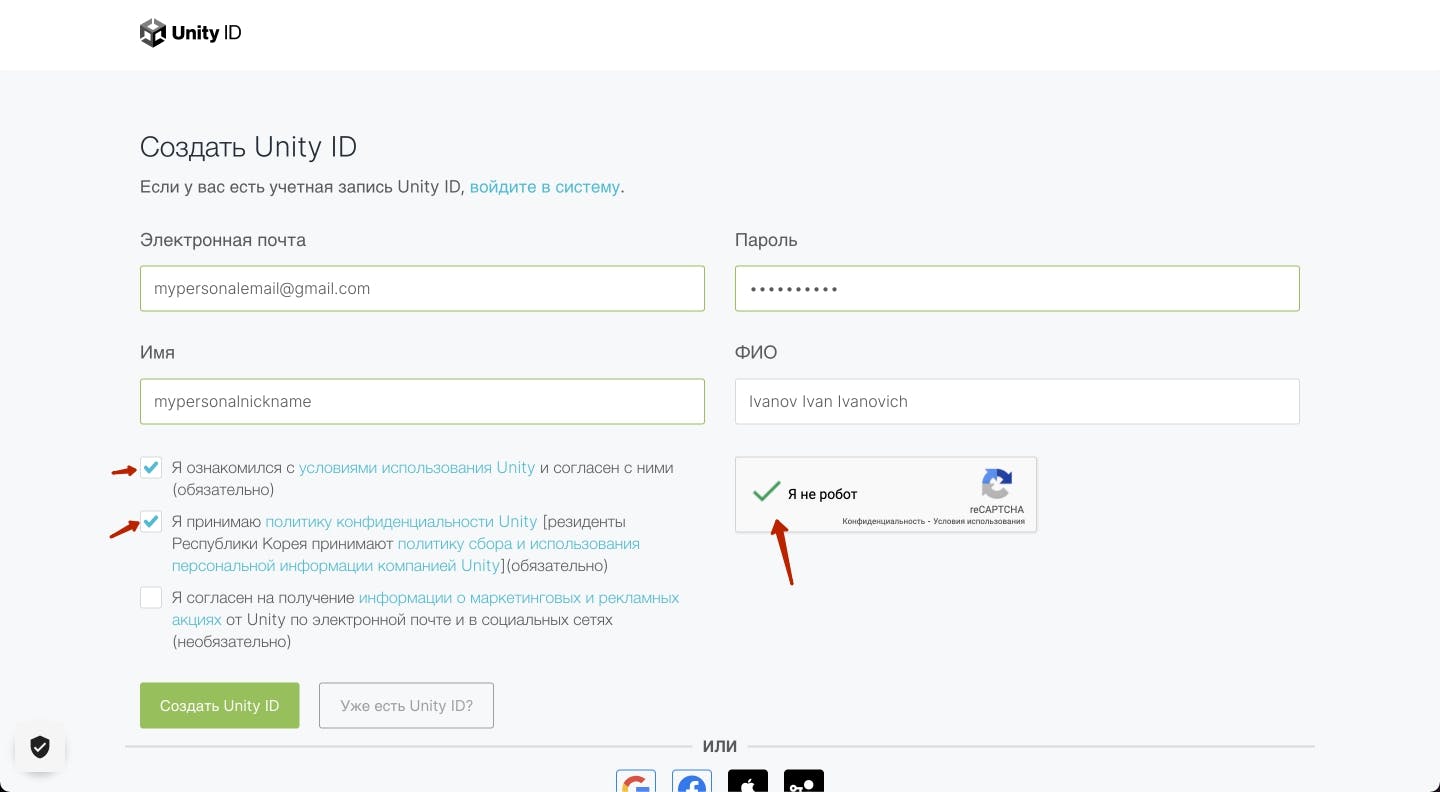Uncheck the Unity terms of use agreement checkbox

coord(151,467)
